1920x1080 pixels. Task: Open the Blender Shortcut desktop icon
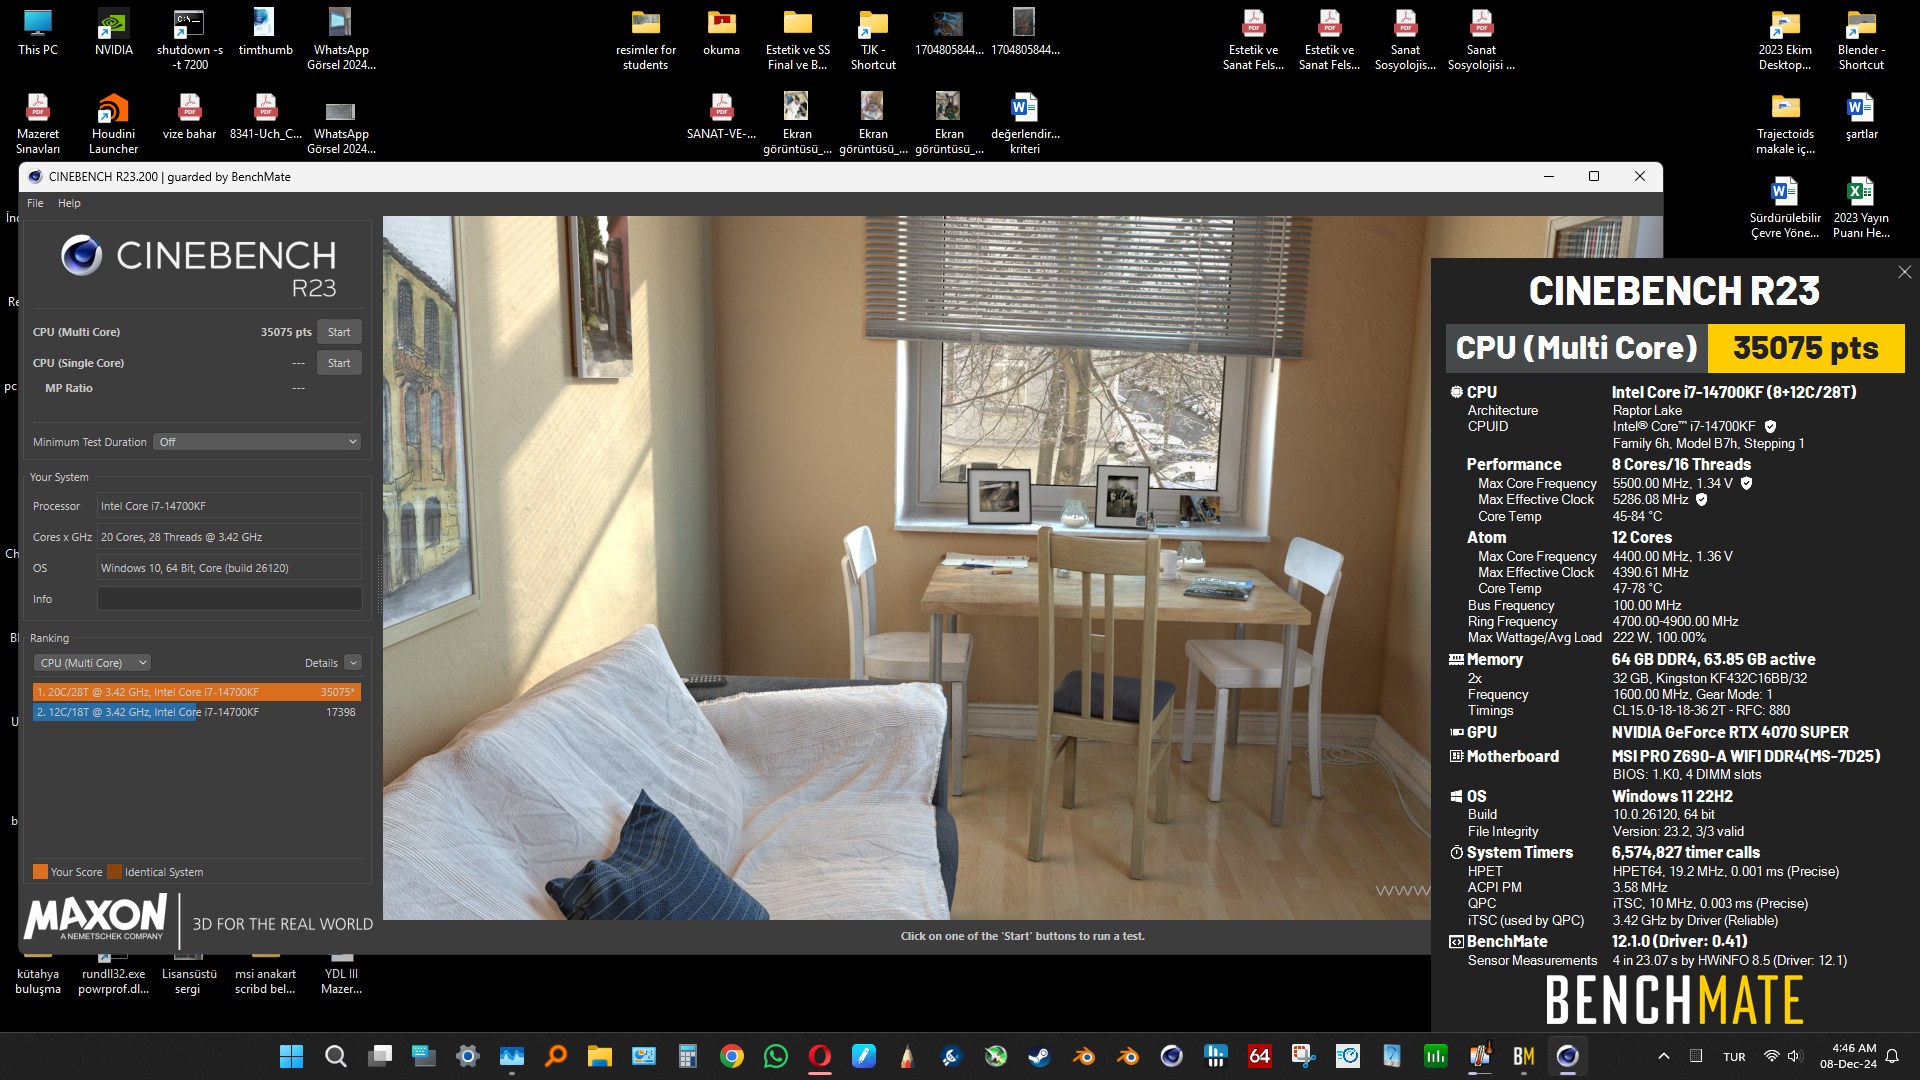[x=1861, y=40]
